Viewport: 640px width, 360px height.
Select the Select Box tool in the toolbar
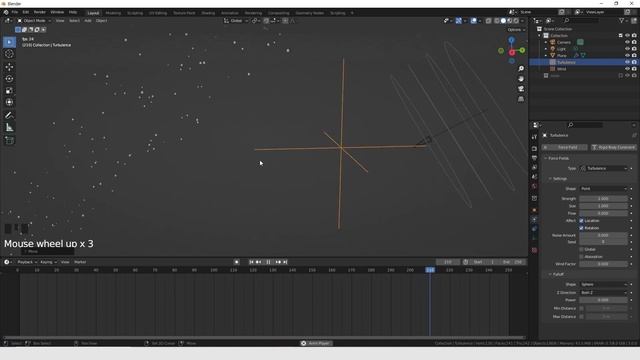tap(9, 42)
